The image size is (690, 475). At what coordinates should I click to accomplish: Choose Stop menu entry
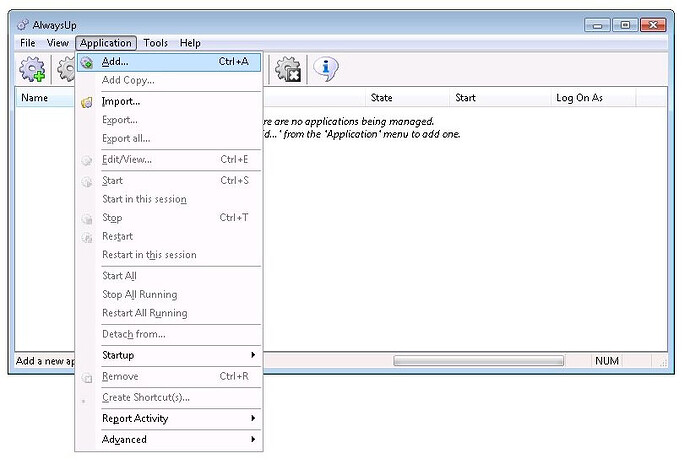pos(169,217)
